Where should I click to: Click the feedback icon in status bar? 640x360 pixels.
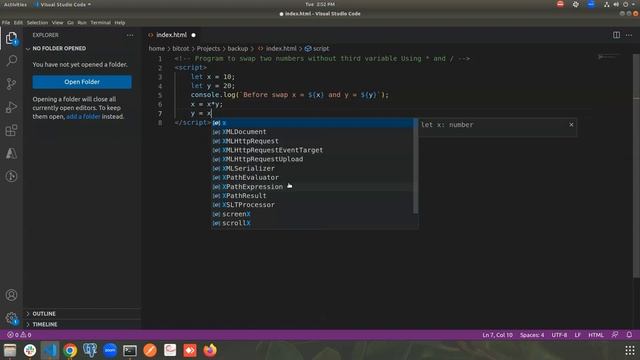click(615, 335)
